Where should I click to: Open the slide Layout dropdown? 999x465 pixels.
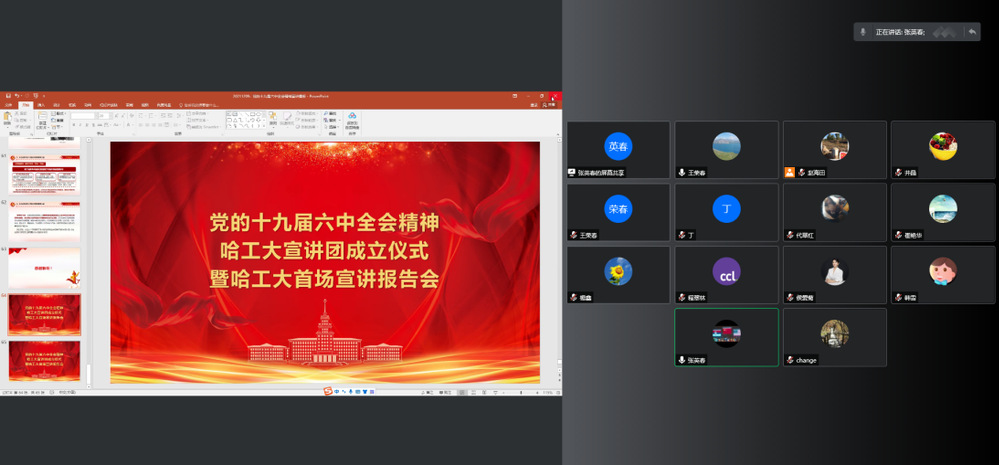[x=59, y=113]
